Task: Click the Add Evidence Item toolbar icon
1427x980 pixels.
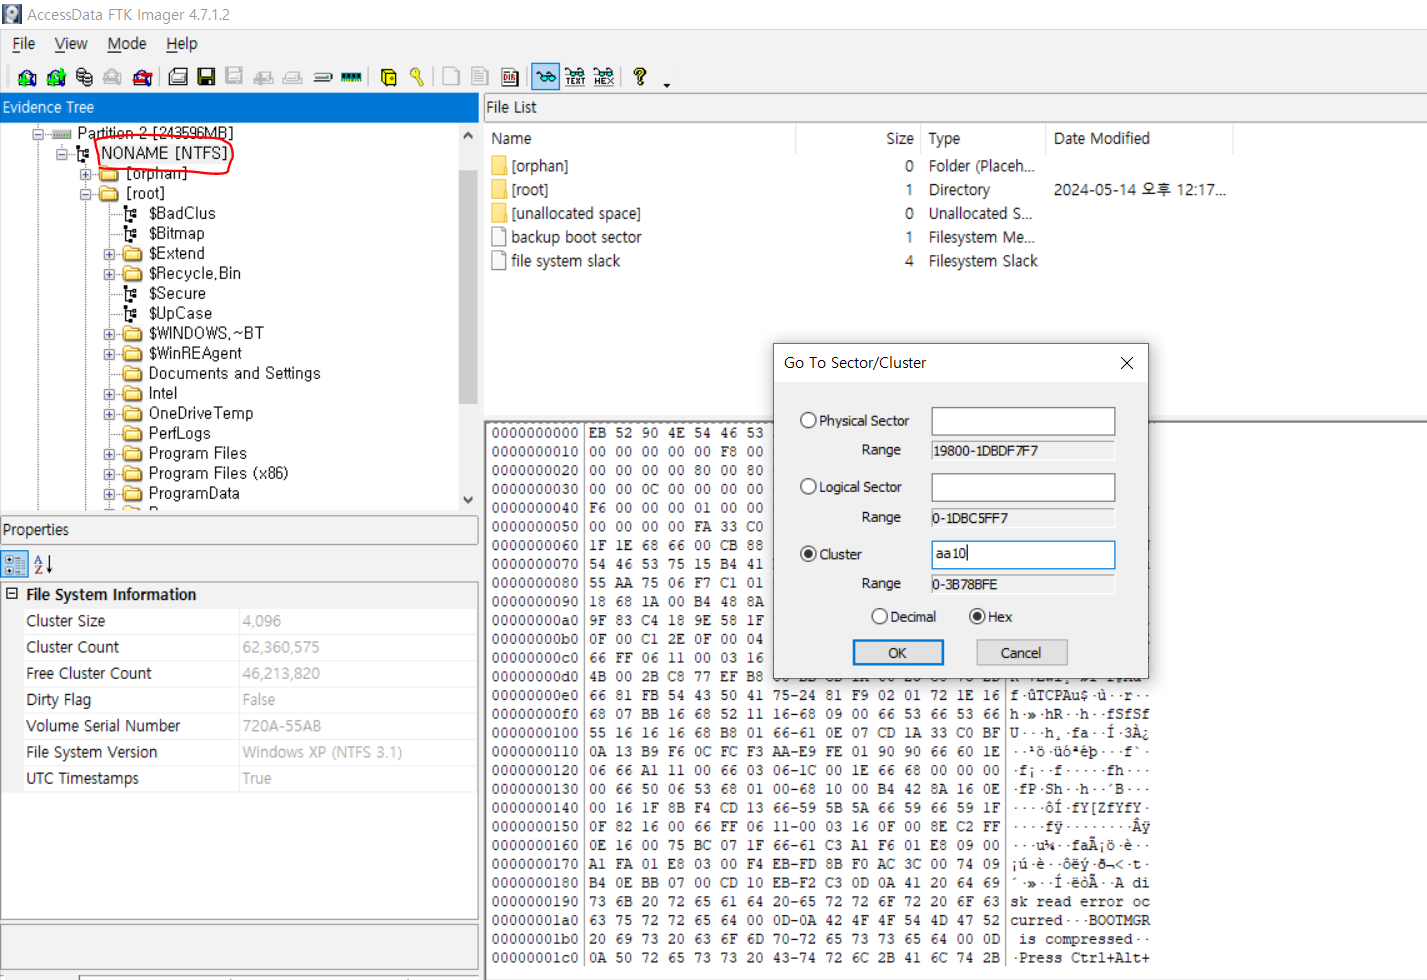Action: point(27,77)
